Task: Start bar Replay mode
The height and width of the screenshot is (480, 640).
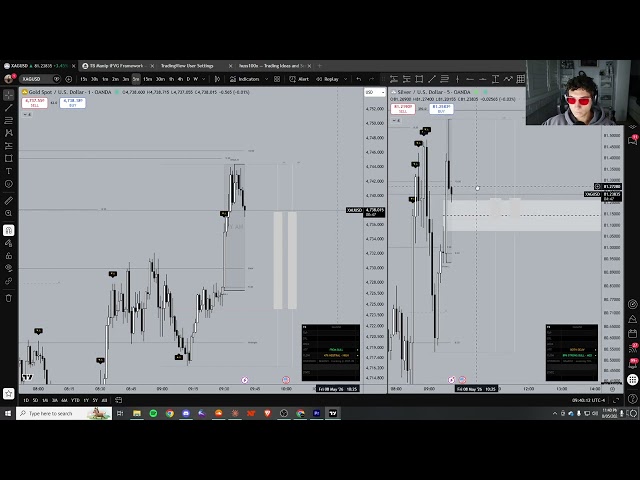Action: (x=328, y=79)
